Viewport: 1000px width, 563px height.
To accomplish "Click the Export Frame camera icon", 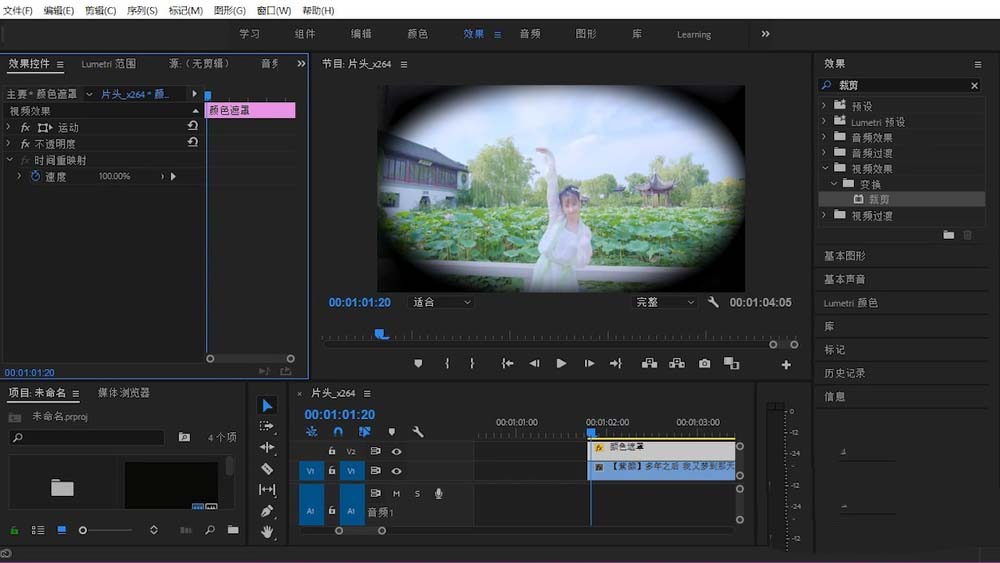I will pos(704,363).
